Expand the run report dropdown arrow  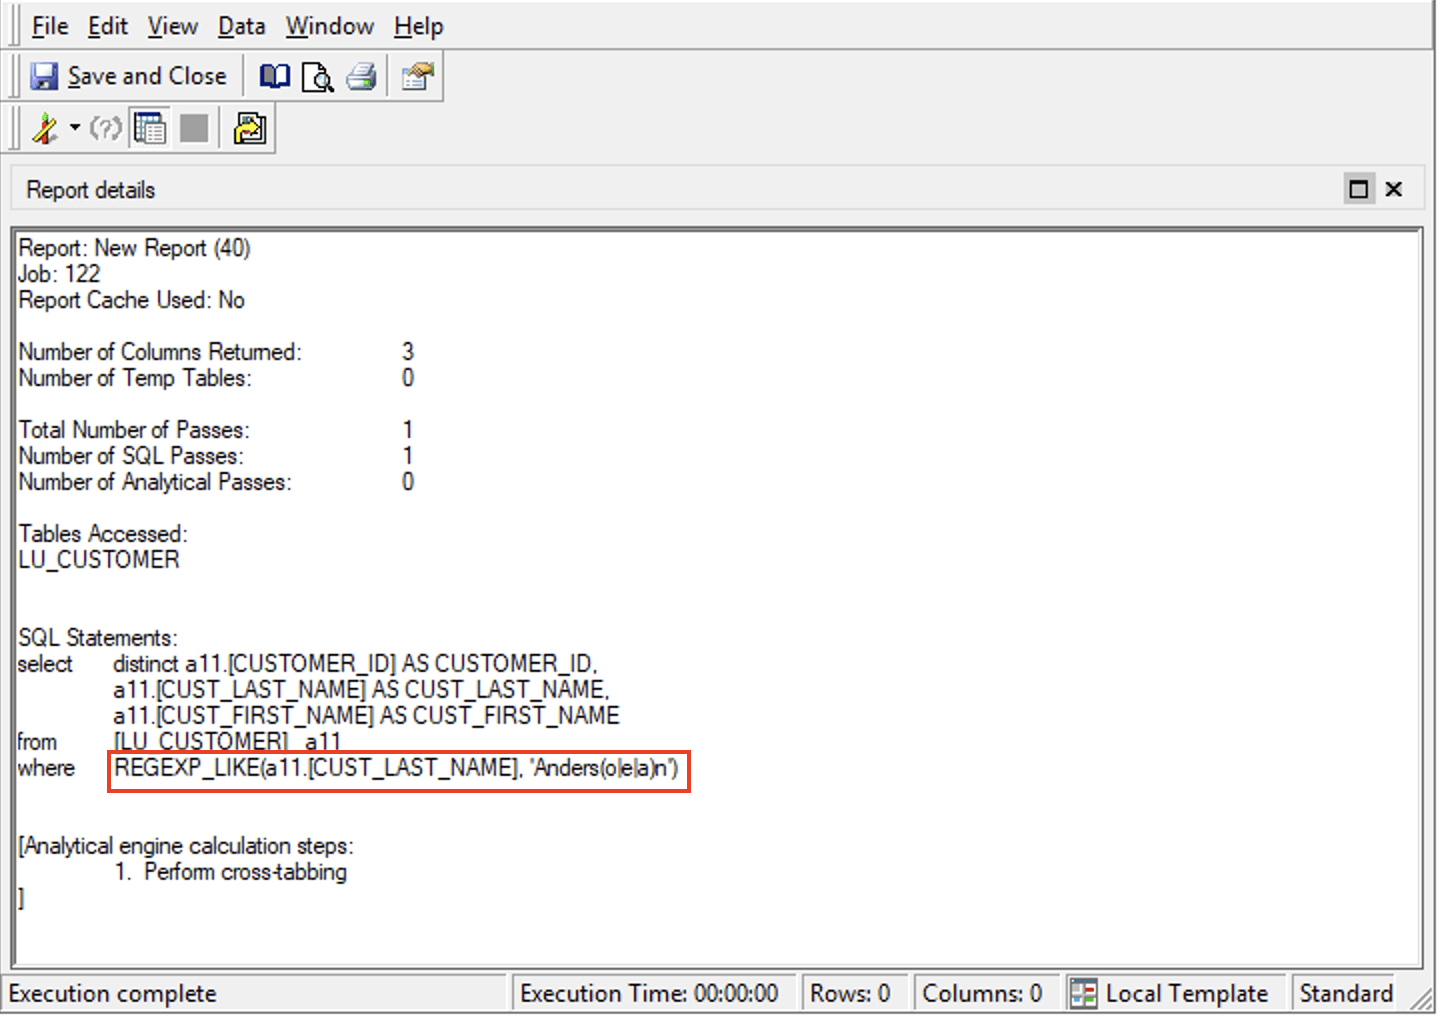(x=75, y=129)
